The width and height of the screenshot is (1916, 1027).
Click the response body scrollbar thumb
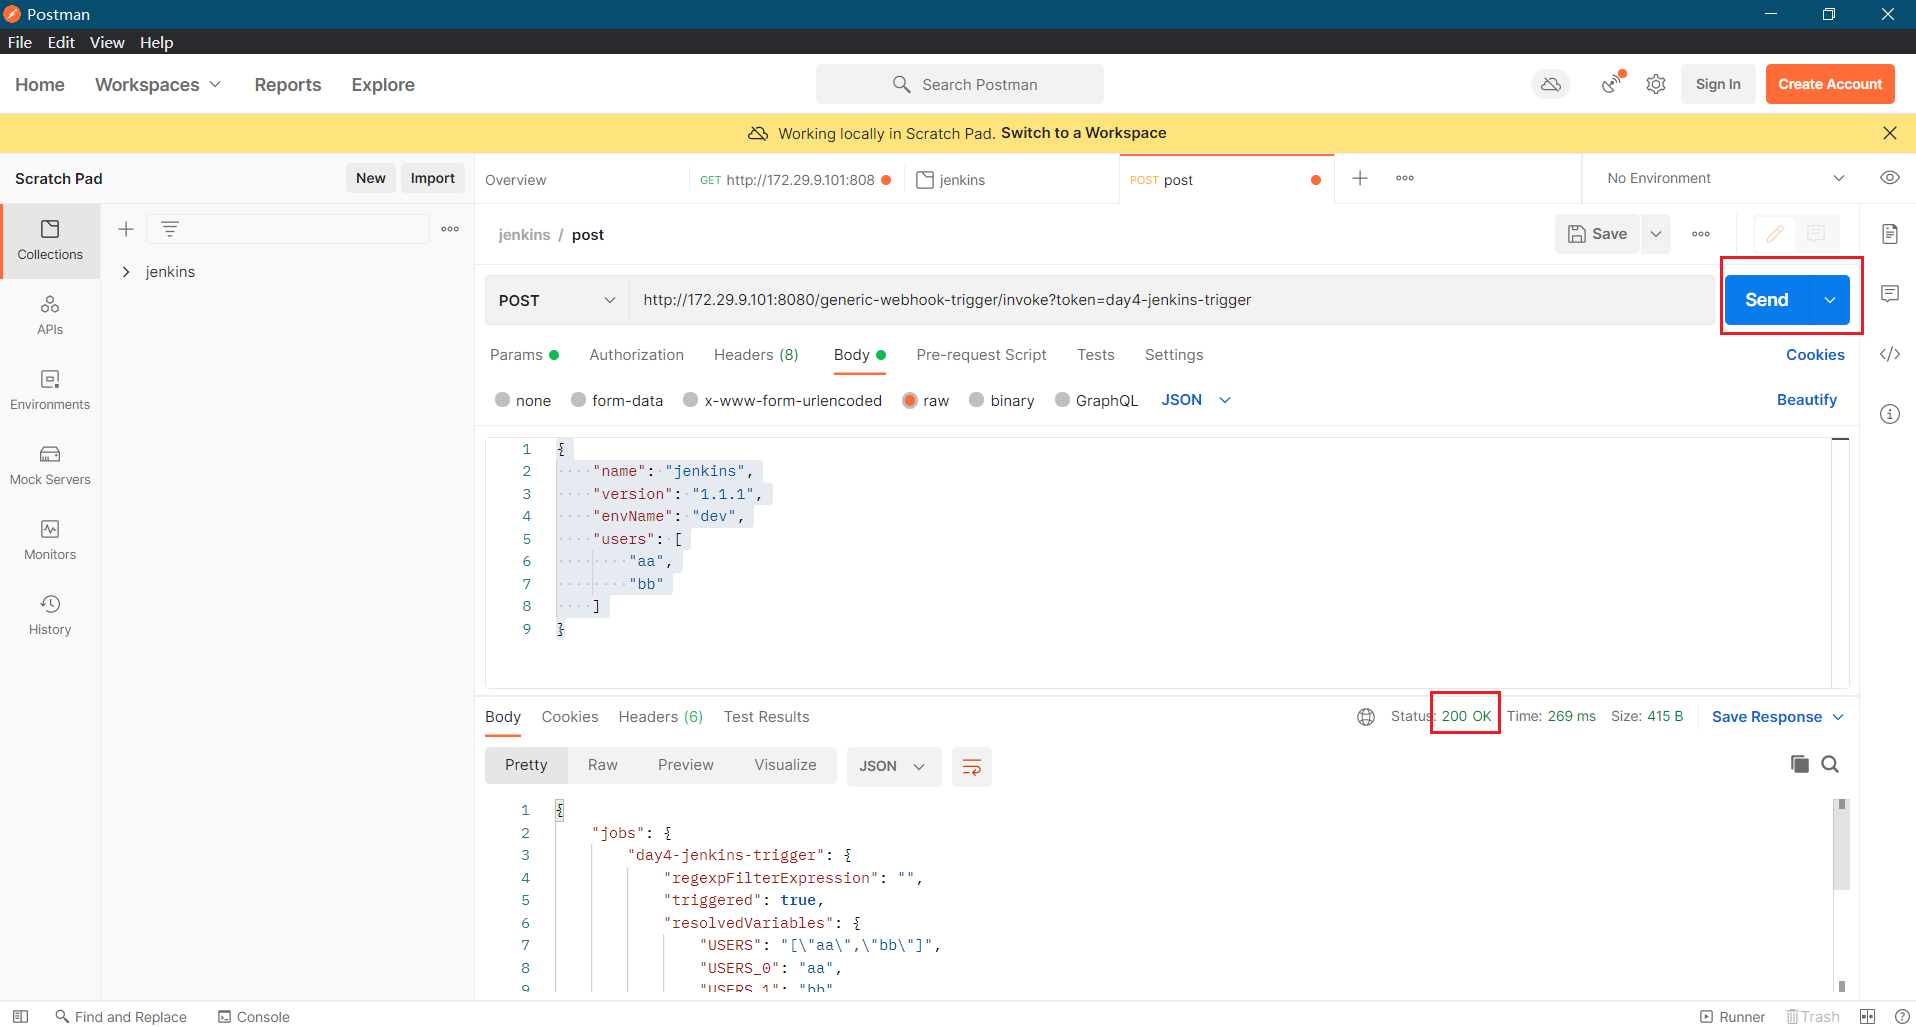[x=1841, y=843]
